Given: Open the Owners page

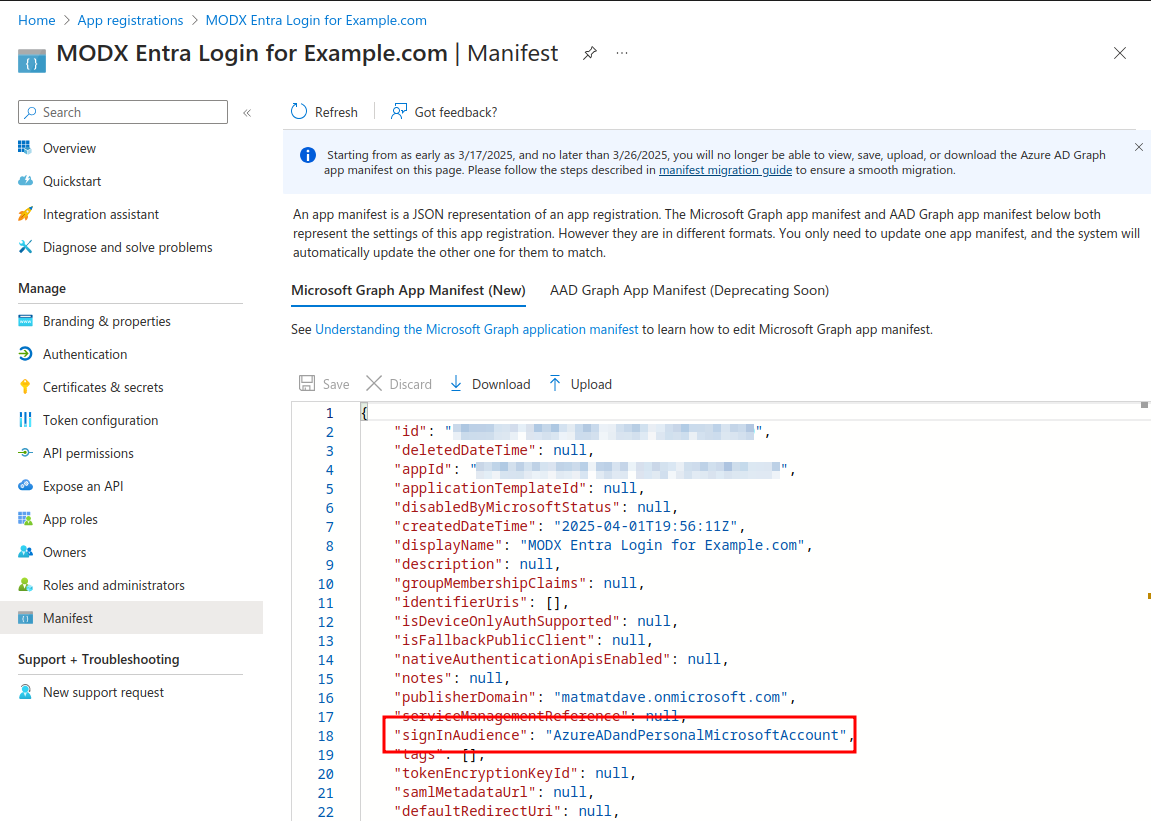Looking at the screenshot, I should (x=65, y=553).
